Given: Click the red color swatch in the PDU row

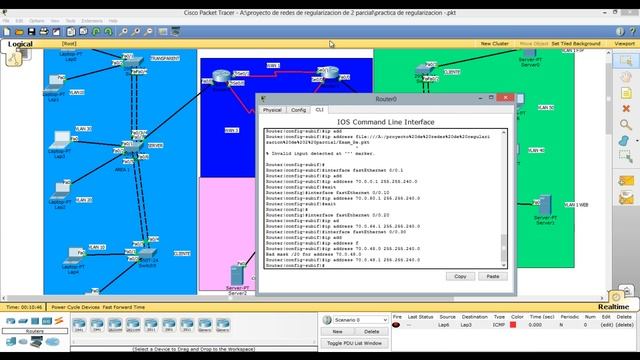Looking at the screenshot, I should coord(513,325).
